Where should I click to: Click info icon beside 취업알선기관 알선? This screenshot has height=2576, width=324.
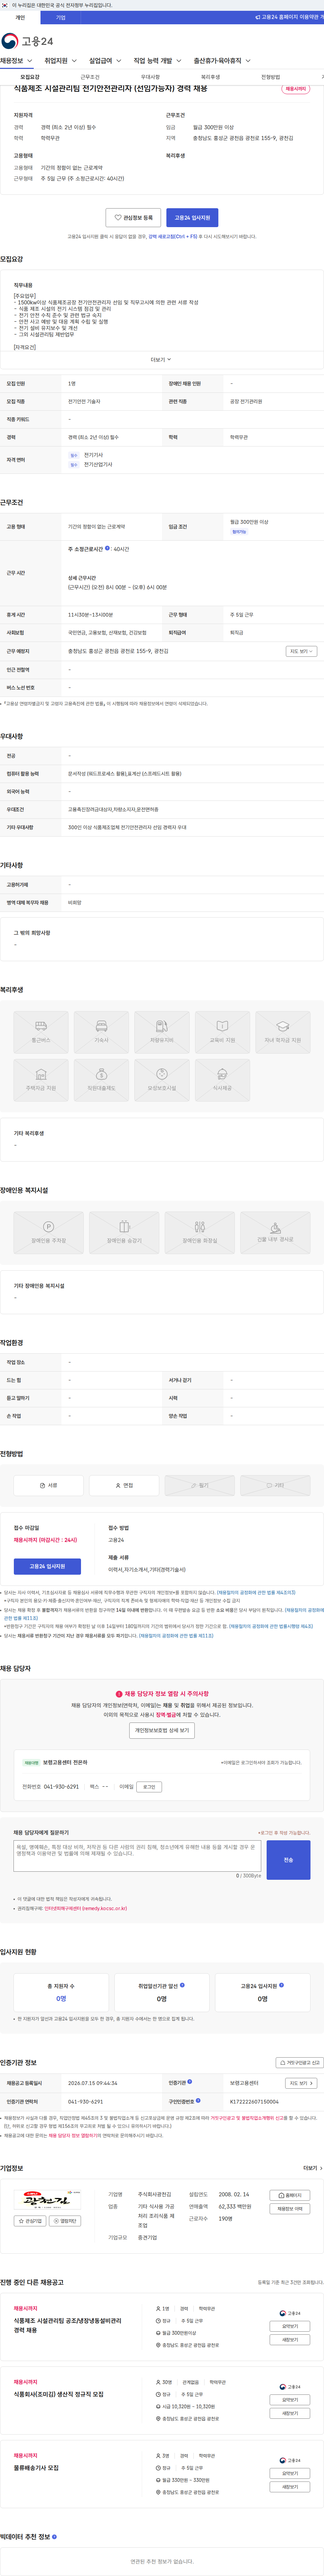pos(182,1985)
